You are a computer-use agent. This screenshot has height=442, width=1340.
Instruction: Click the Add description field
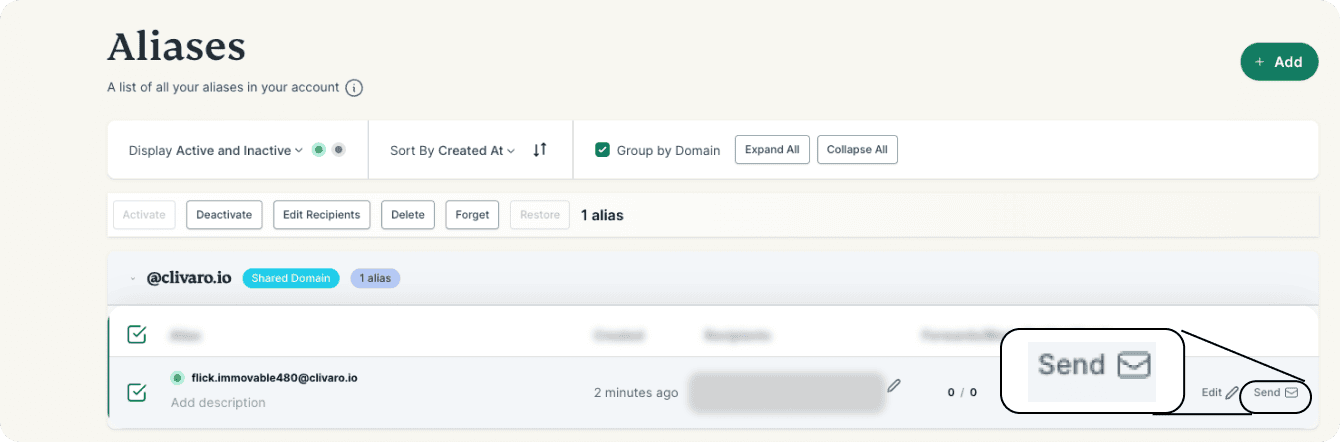click(x=218, y=403)
